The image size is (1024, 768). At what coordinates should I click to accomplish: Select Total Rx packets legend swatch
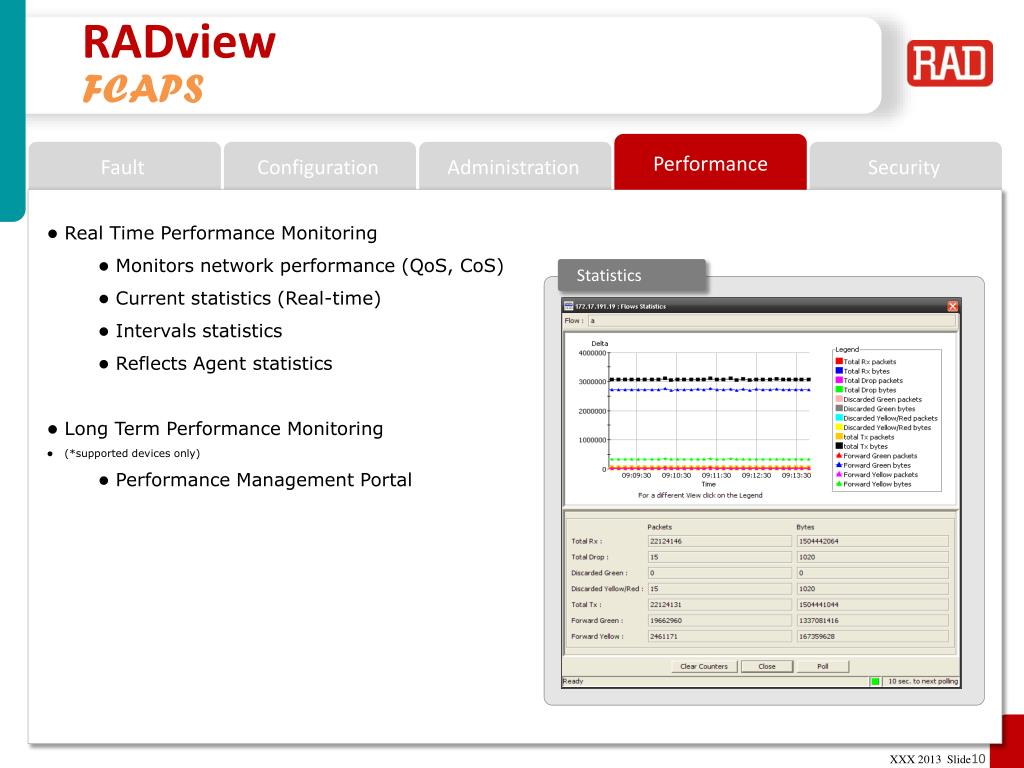pos(839,361)
